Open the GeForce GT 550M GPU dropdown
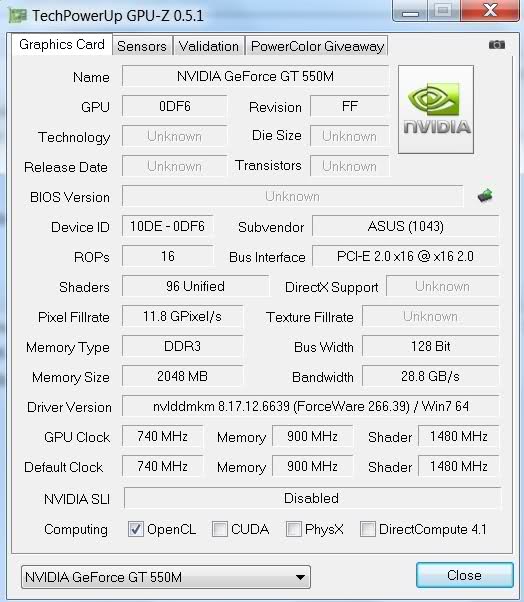 point(166,577)
